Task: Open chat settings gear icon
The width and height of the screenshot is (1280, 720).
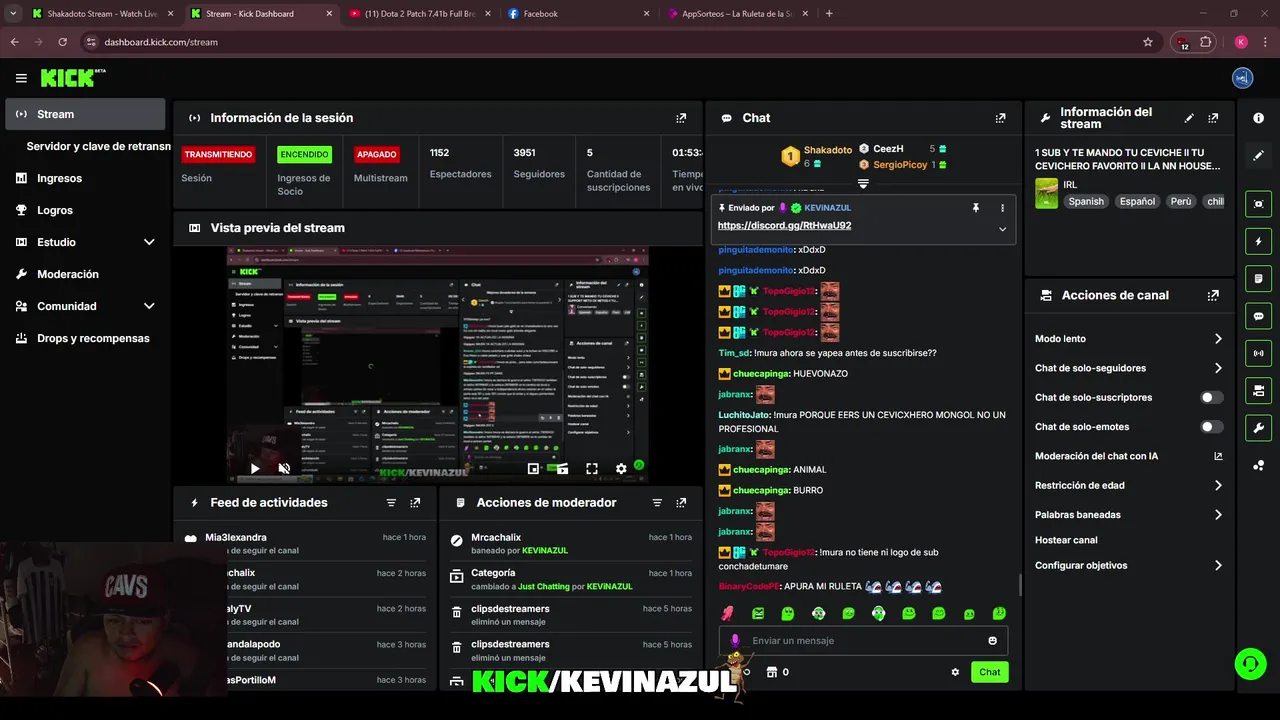Action: click(955, 672)
